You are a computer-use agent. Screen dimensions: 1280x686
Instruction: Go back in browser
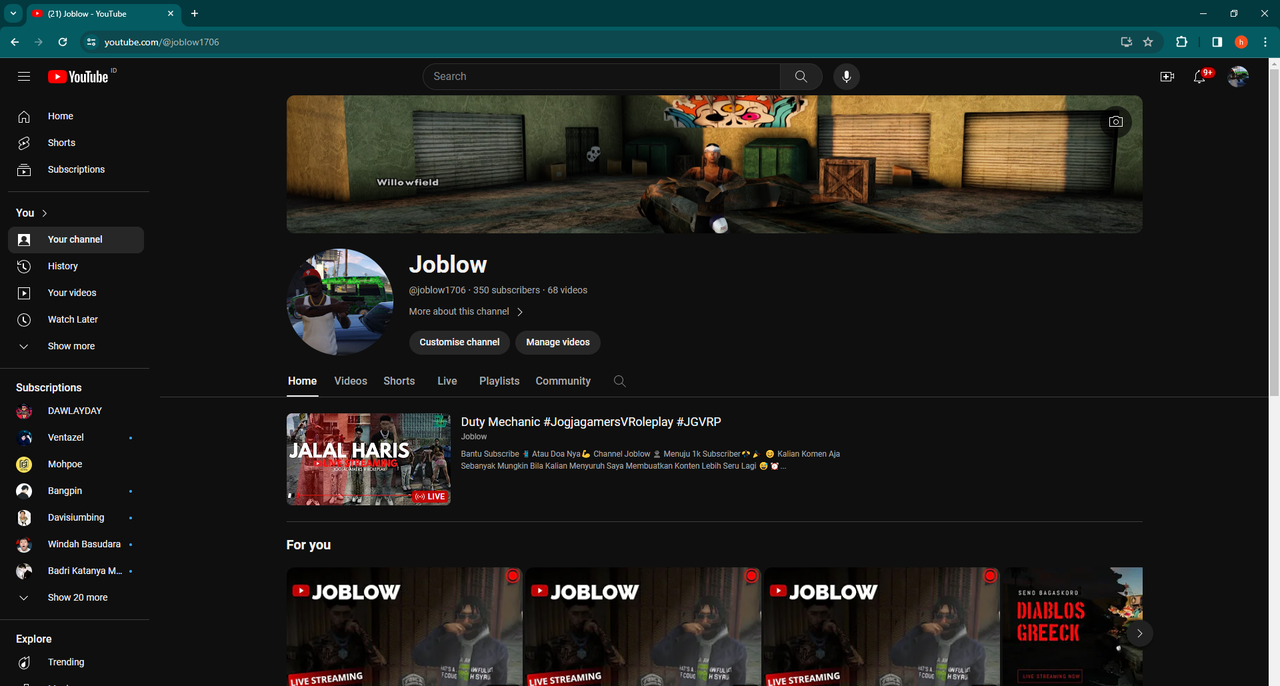pos(14,42)
